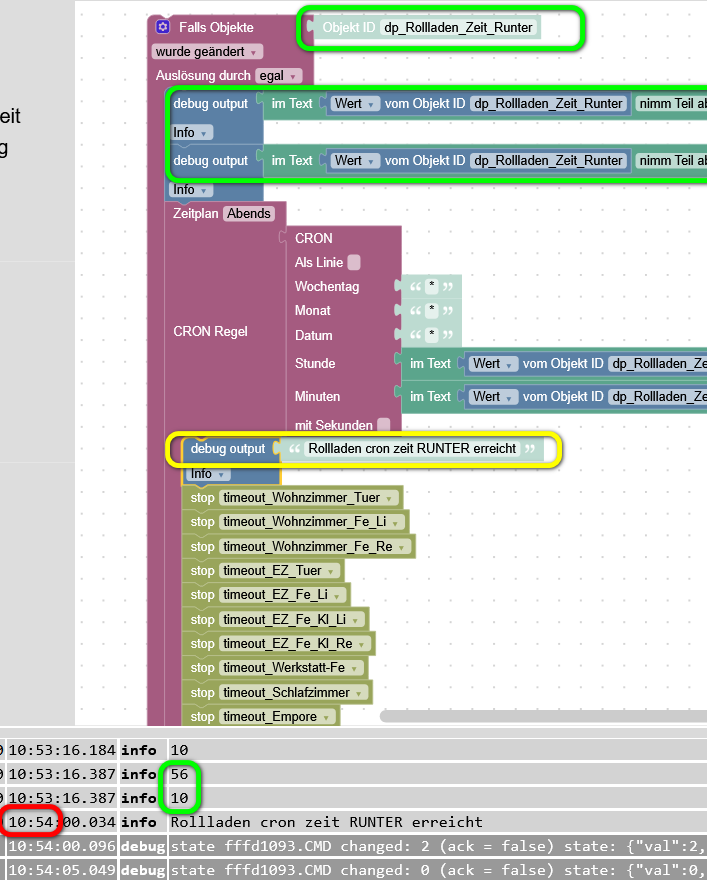Screen dimensions: 707x882
Task: Edit 'Rollladen cron zeit RUNTER erreicht' text
Action: point(412,449)
